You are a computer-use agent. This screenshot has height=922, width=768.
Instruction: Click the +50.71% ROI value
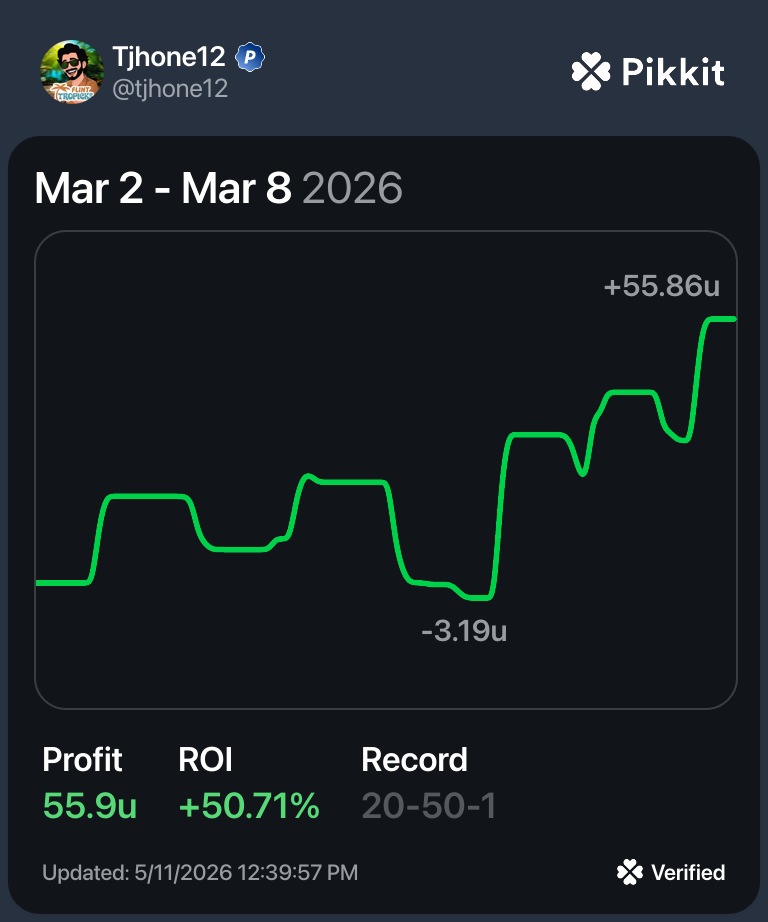click(249, 806)
